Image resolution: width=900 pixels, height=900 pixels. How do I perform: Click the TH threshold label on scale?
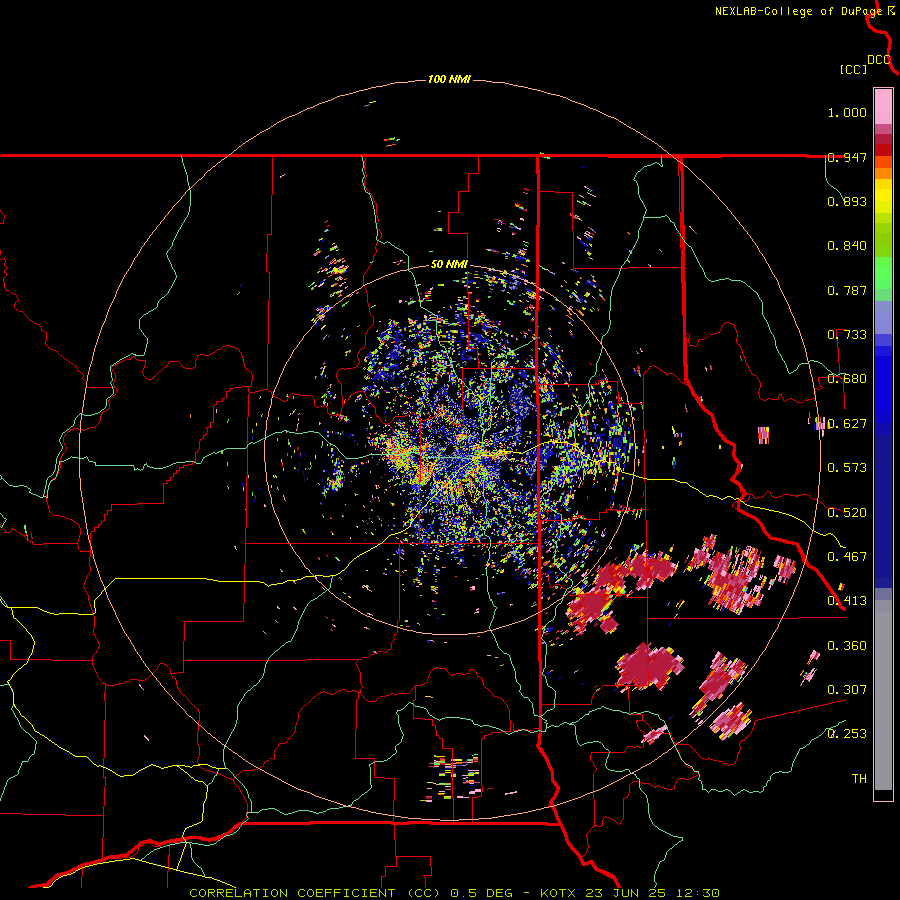coord(859,779)
